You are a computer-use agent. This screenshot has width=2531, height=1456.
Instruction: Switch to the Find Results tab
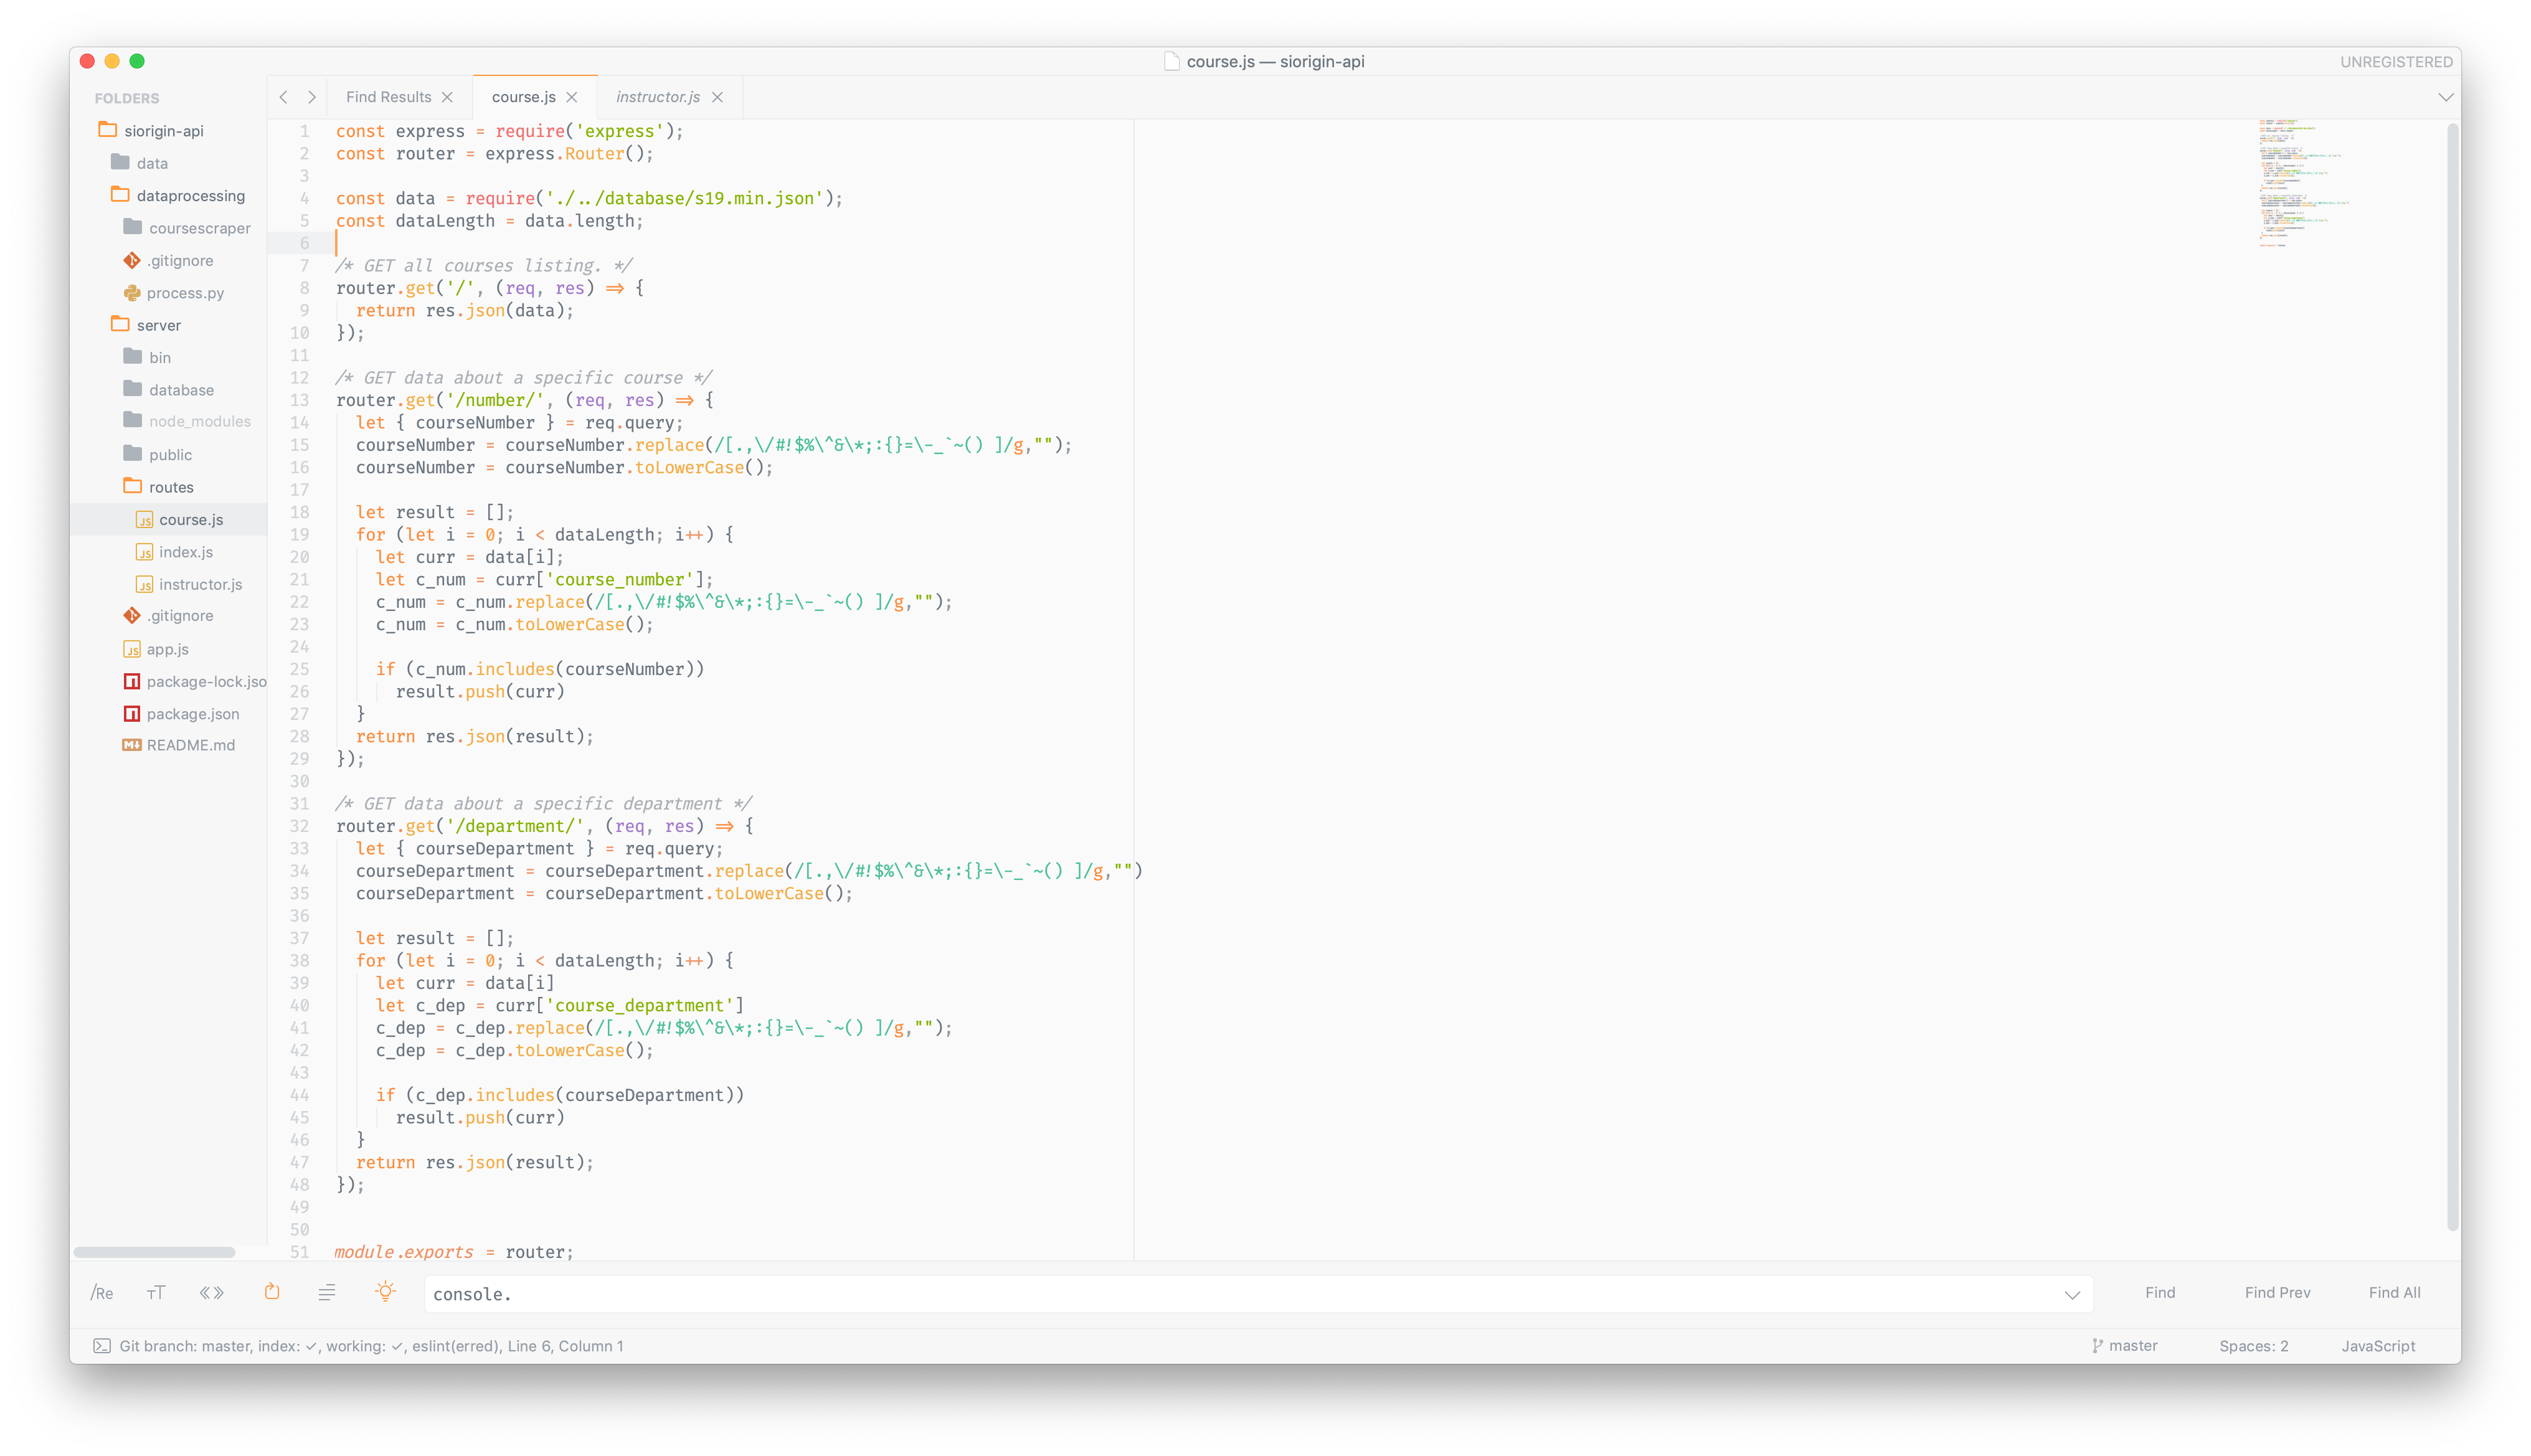click(388, 97)
